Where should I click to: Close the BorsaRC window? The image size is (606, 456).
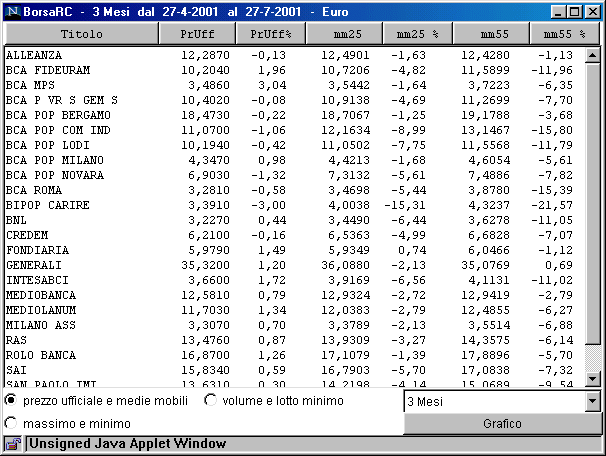tap(592, 12)
